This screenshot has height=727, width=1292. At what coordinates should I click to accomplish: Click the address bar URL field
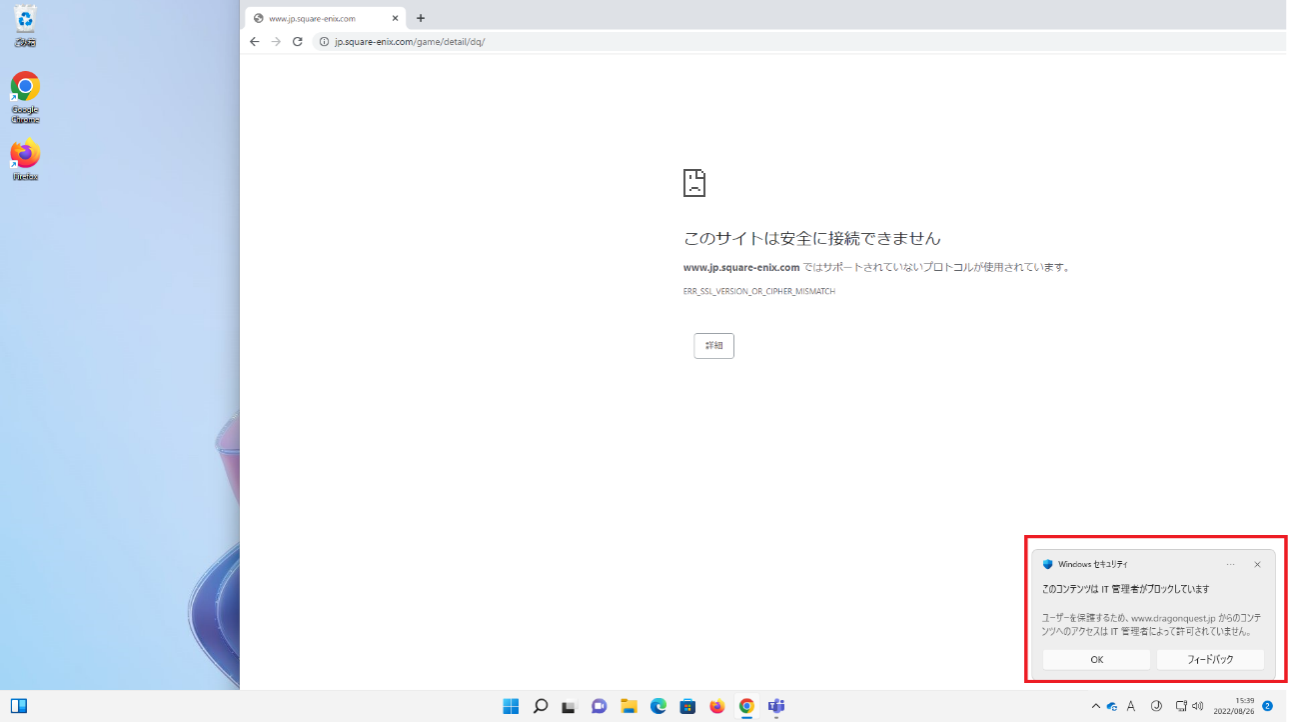pyautogui.click(x=800, y=42)
